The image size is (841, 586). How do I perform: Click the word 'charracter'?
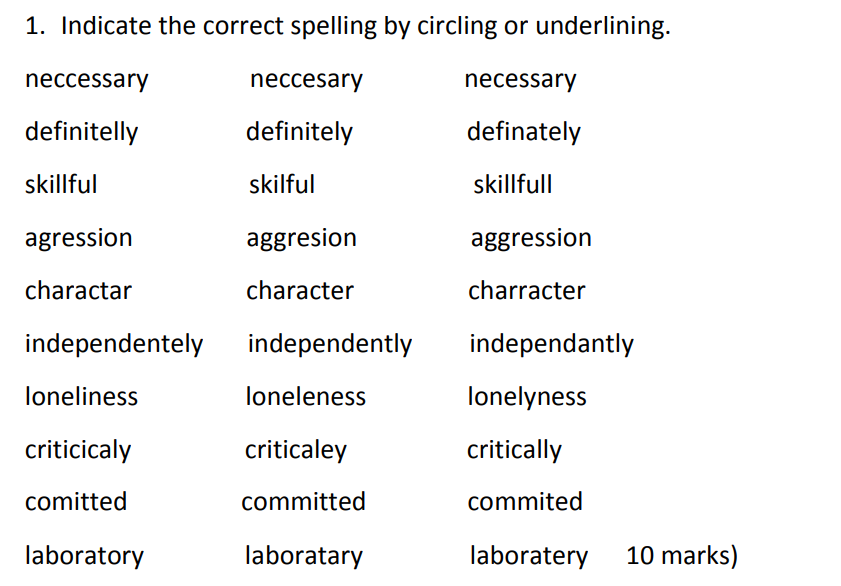527,290
